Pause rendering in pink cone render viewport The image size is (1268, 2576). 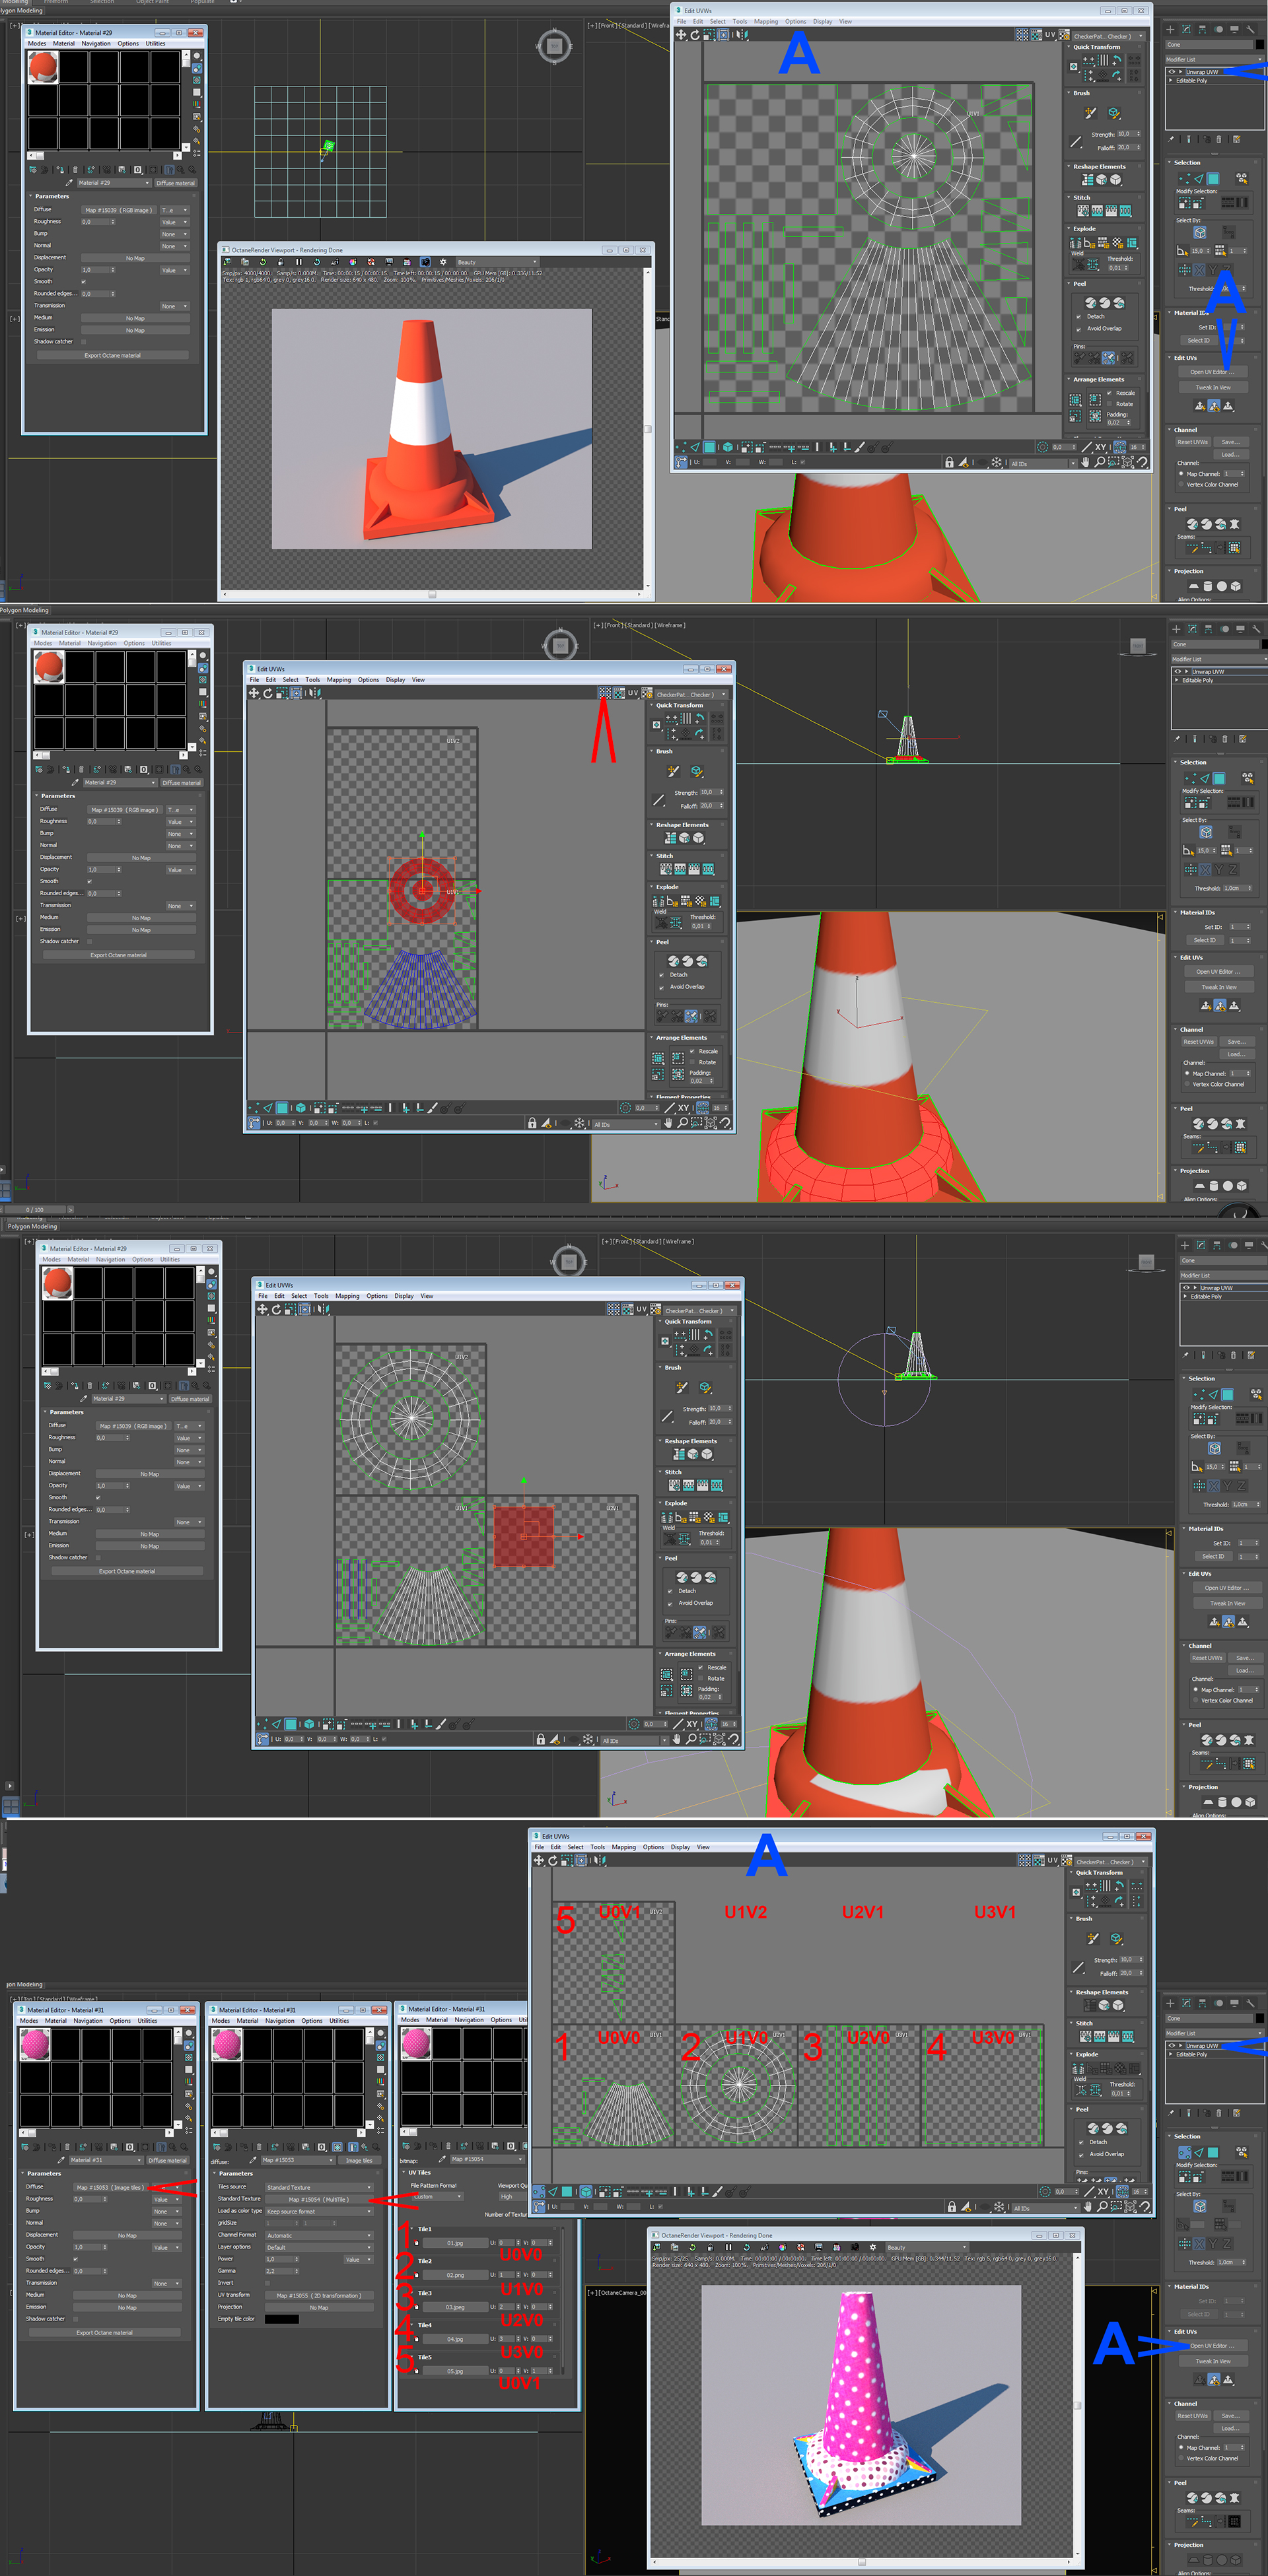[728, 2247]
